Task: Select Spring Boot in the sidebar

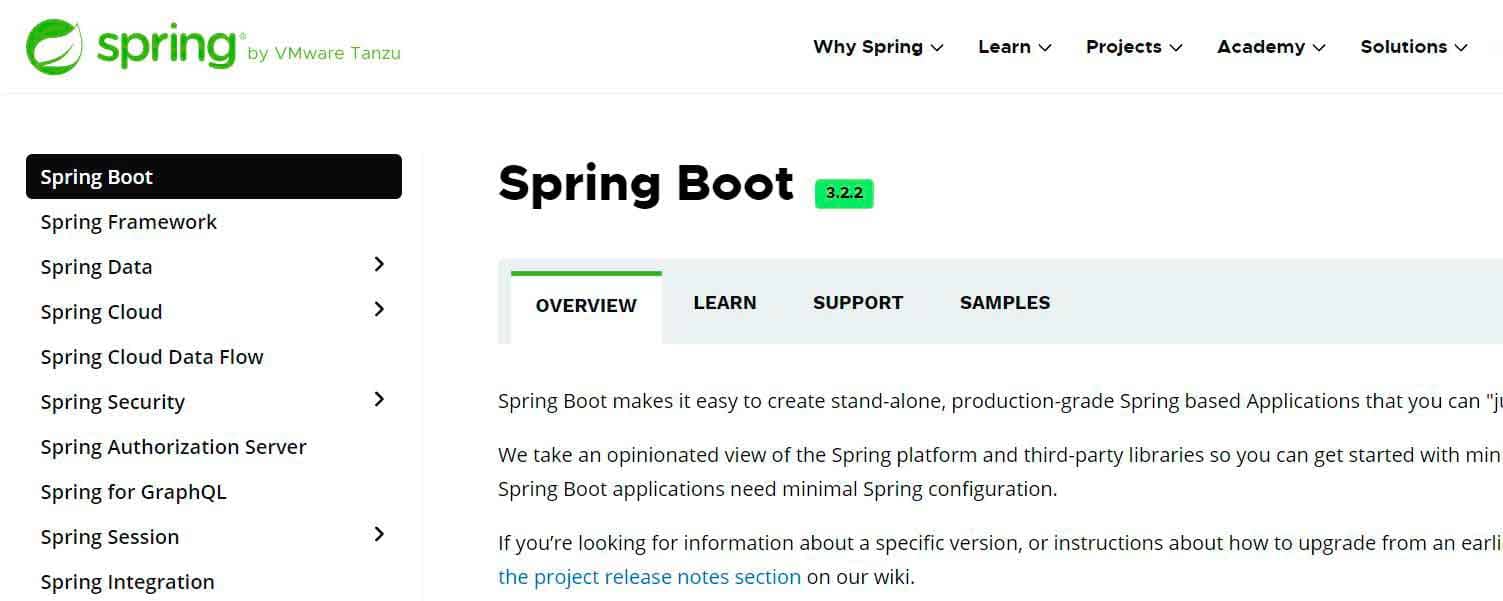Action: pos(214,177)
